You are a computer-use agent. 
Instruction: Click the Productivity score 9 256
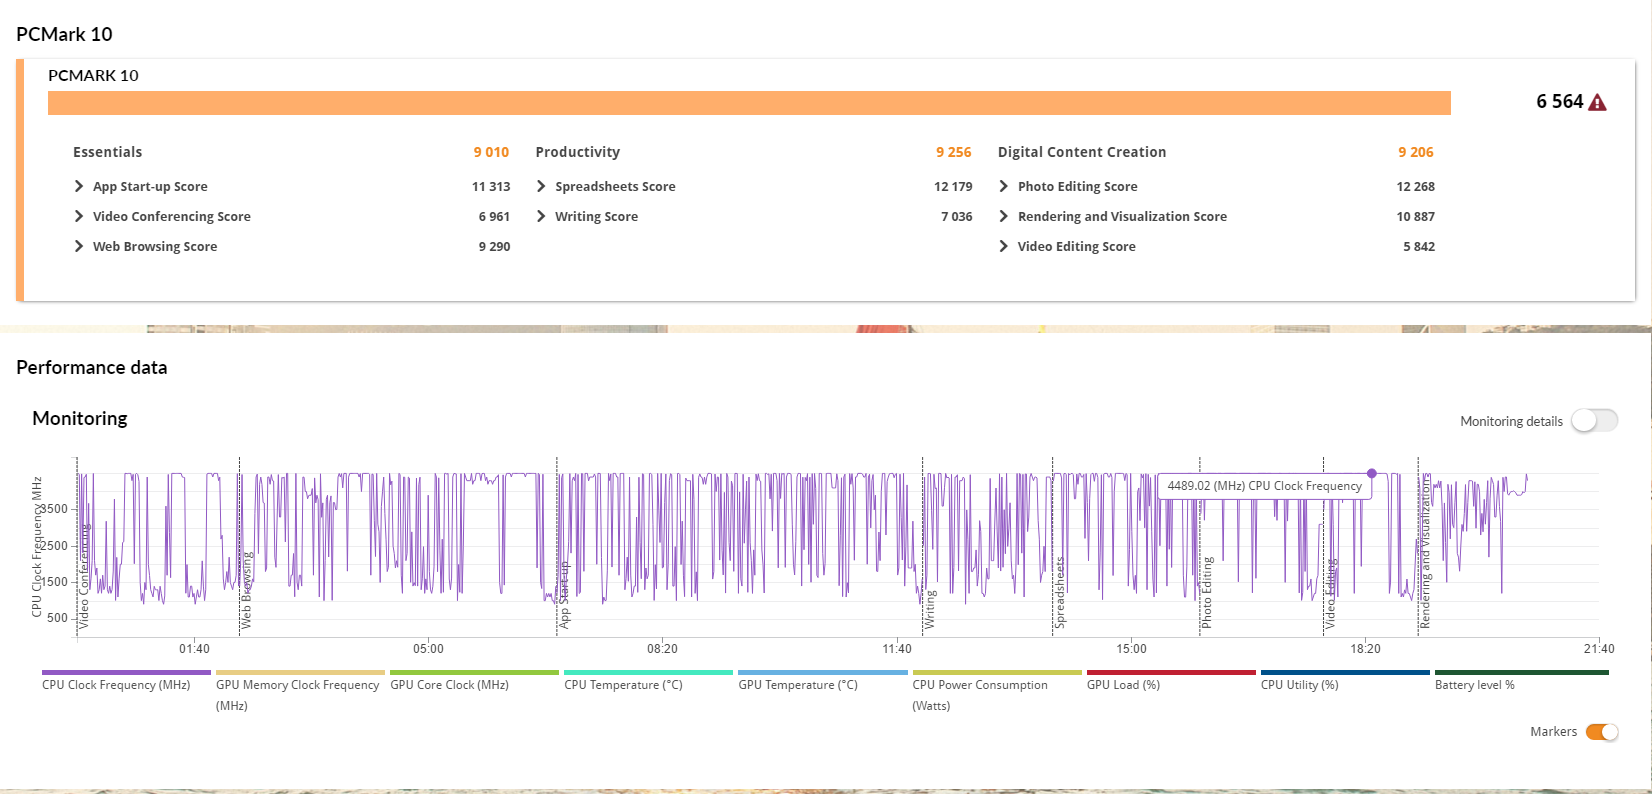click(954, 152)
